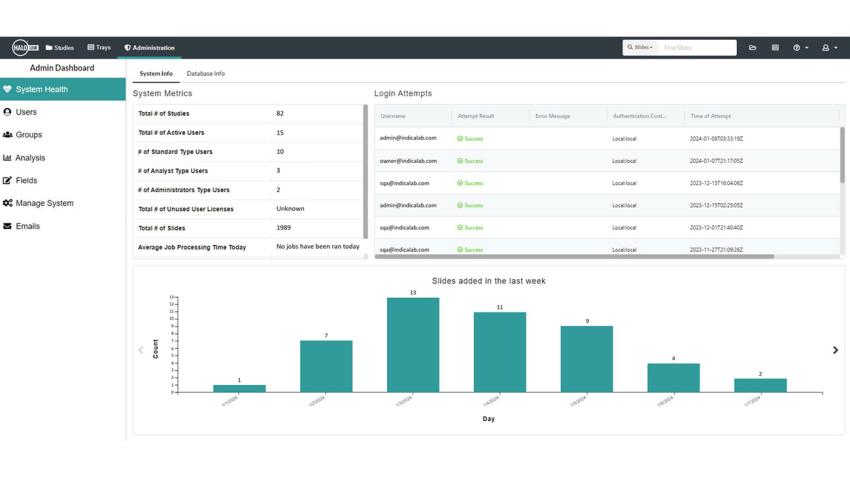
Task: Expand the Slides search type dropdown
Action: [640, 47]
